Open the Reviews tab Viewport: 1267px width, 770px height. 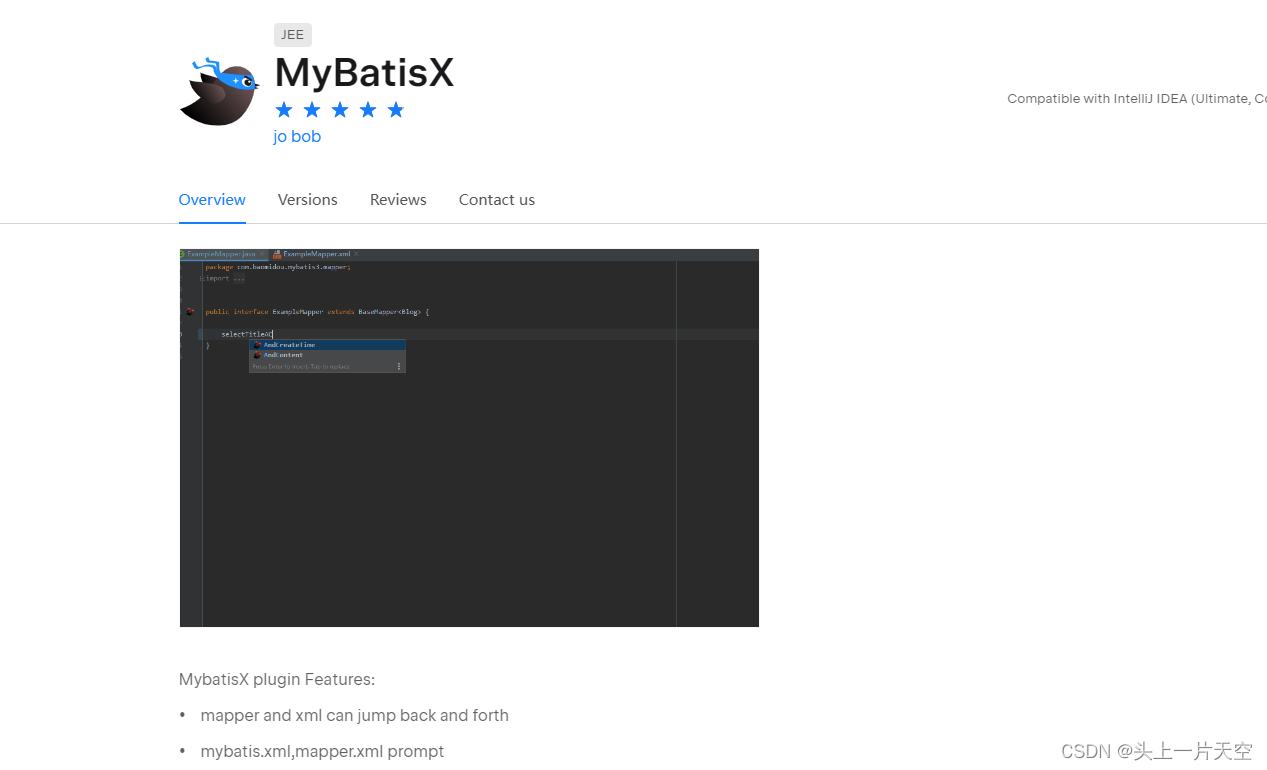(x=398, y=200)
